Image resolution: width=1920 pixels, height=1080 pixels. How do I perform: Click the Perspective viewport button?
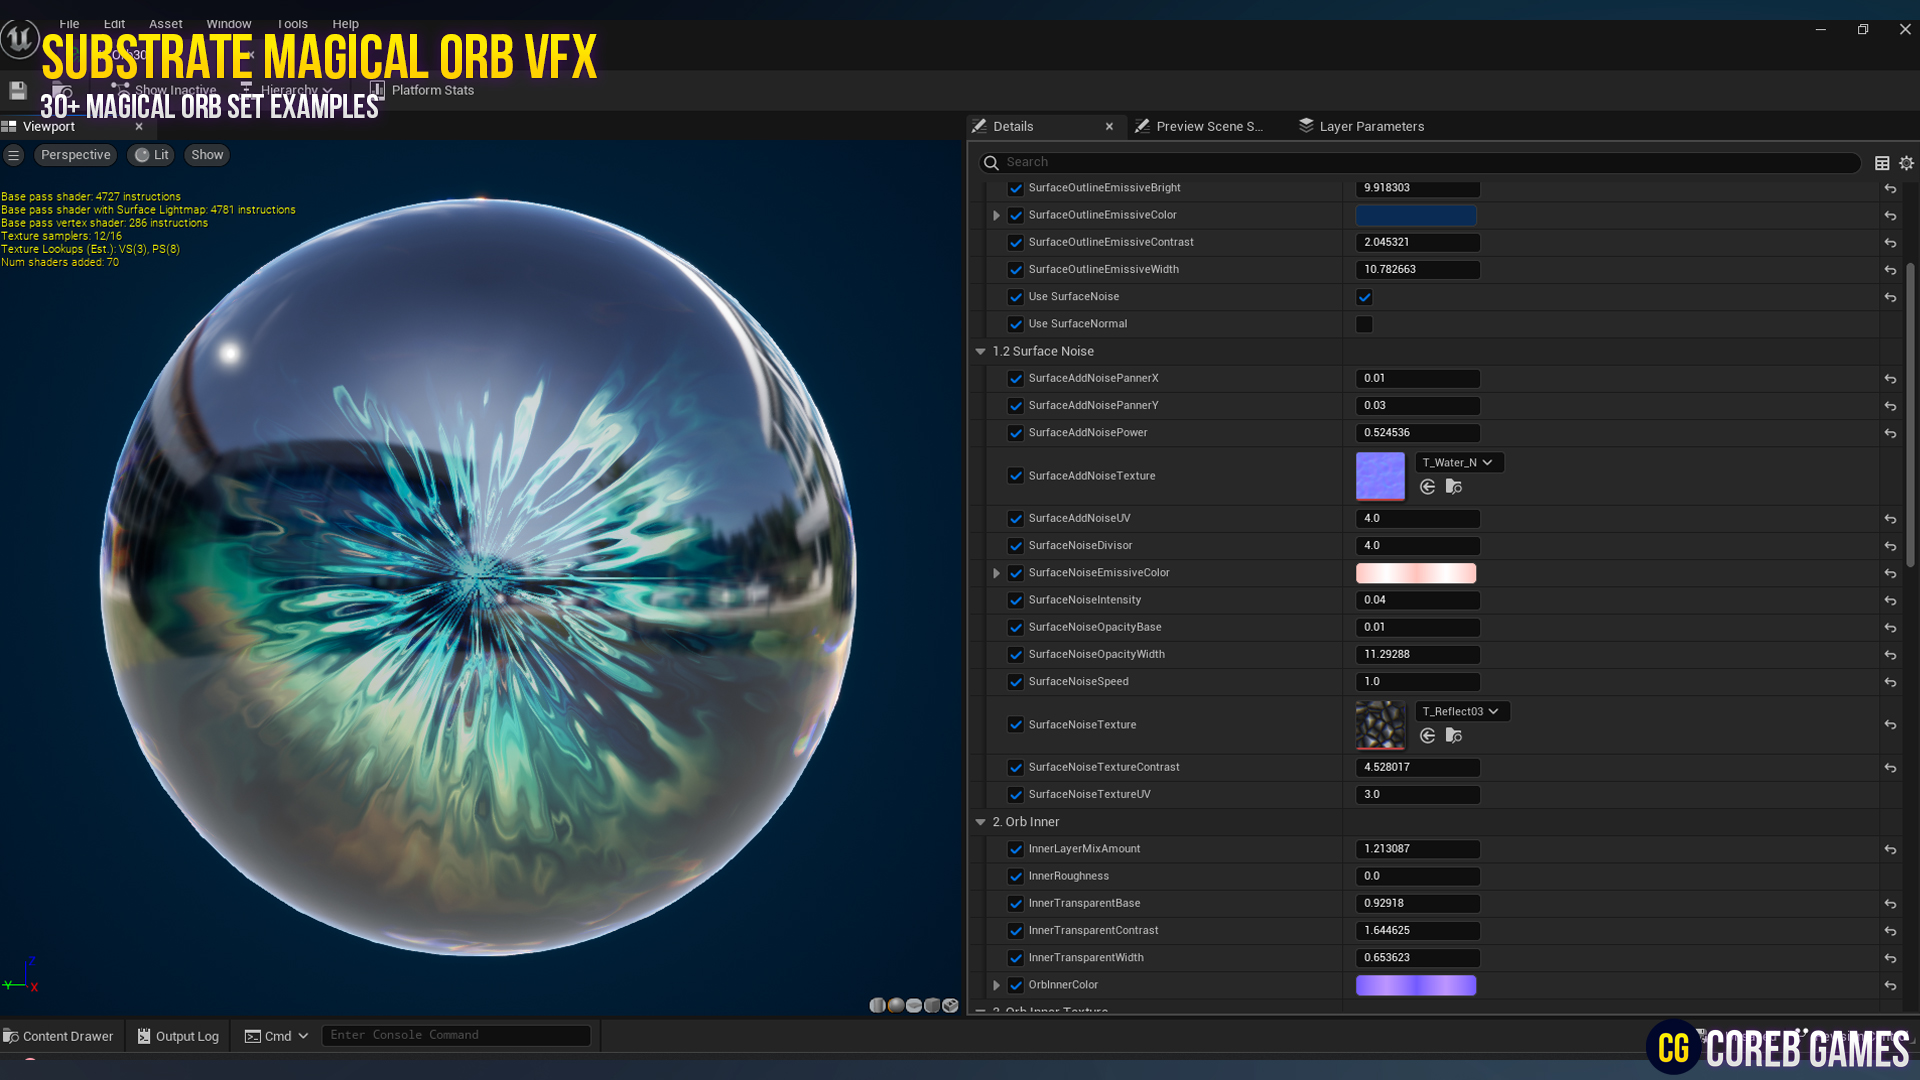tap(75, 154)
